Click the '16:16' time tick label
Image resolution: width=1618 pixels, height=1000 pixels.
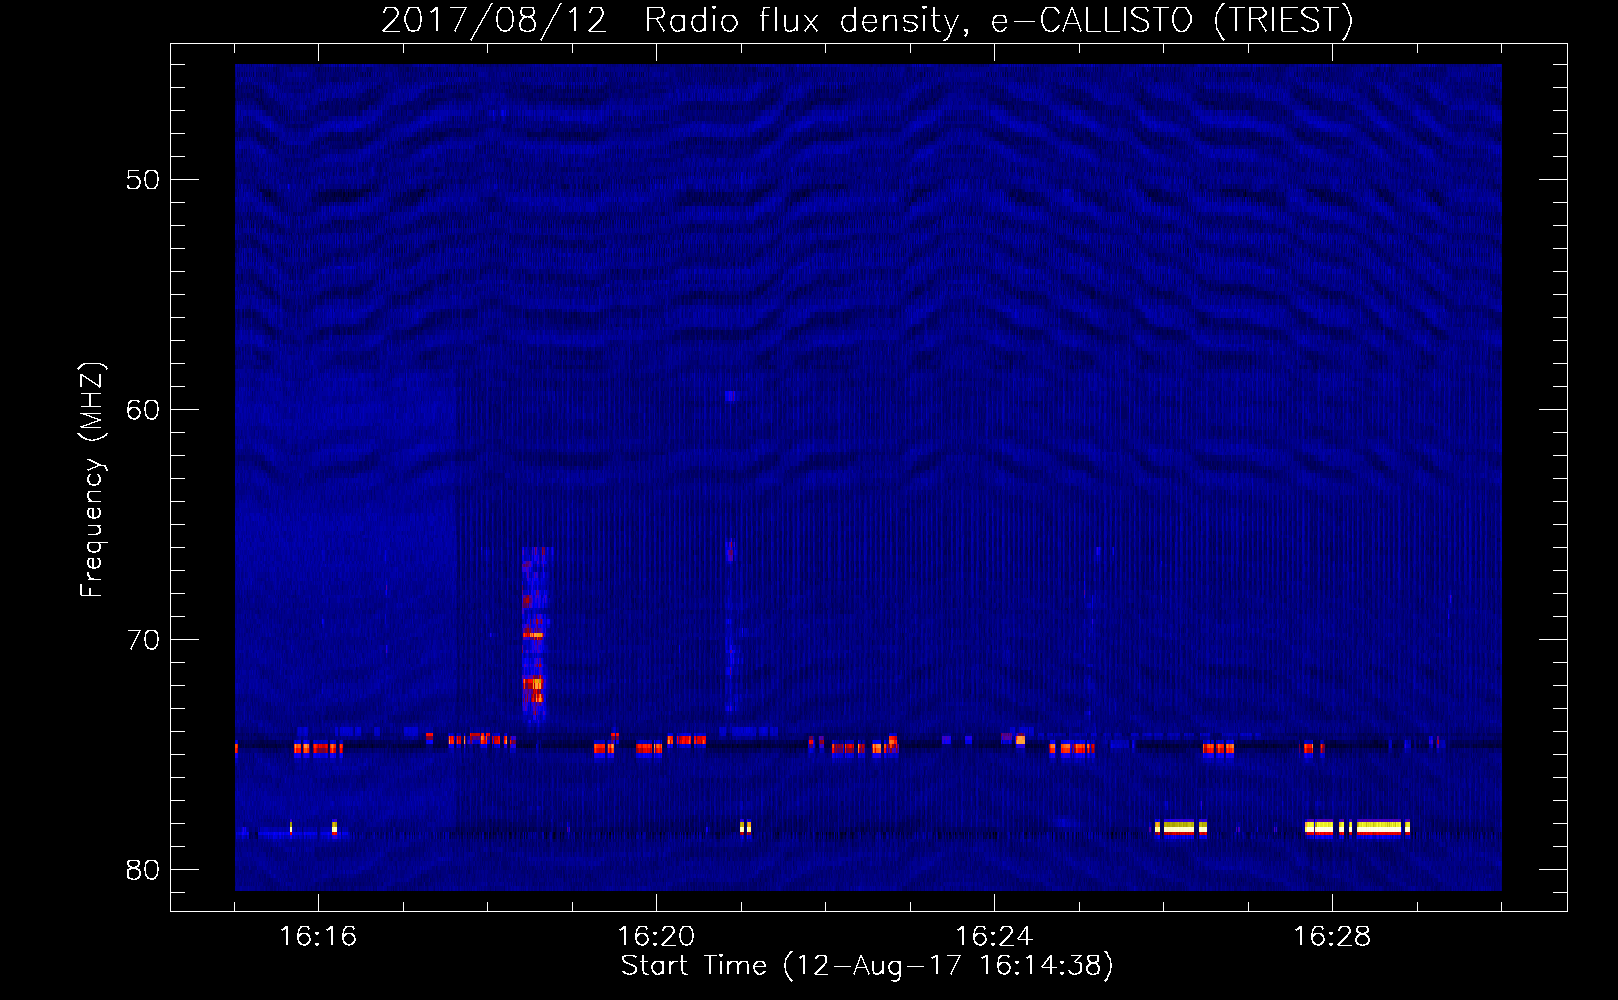point(318,937)
